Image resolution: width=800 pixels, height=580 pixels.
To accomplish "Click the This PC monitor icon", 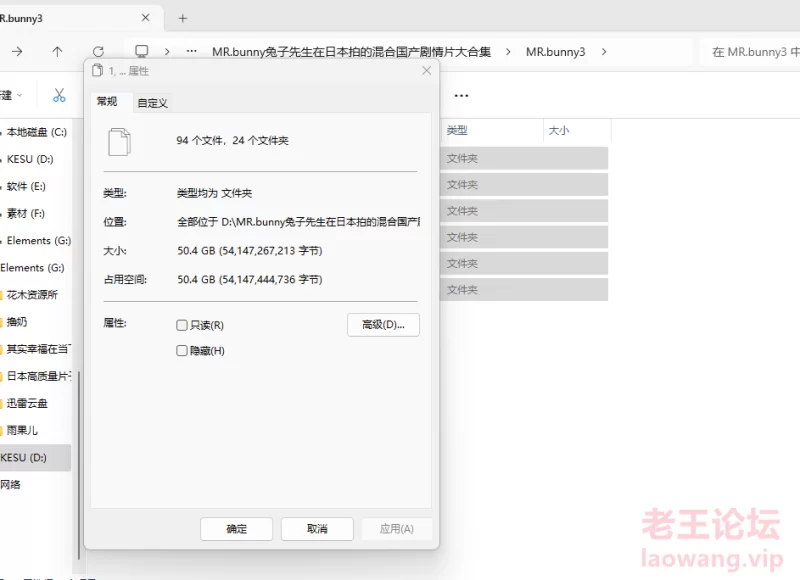I will [x=141, y=51].
